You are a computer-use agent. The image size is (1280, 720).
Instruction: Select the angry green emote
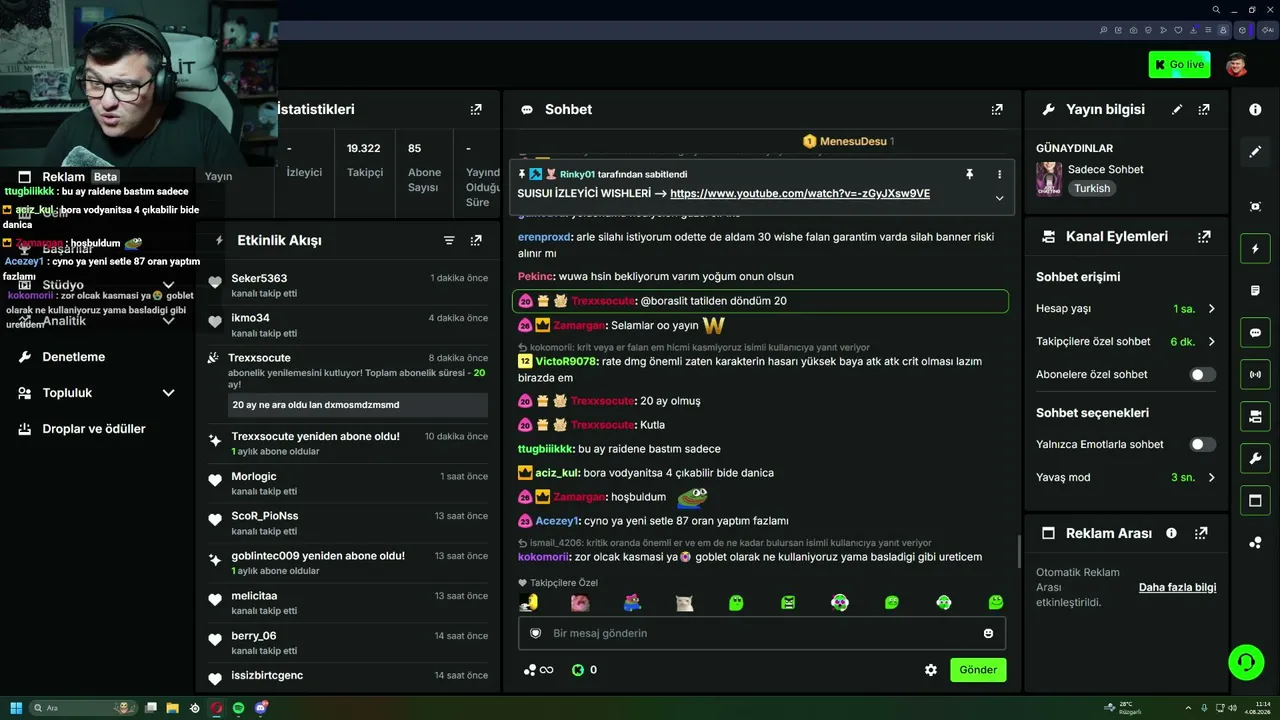coord(788,602)
